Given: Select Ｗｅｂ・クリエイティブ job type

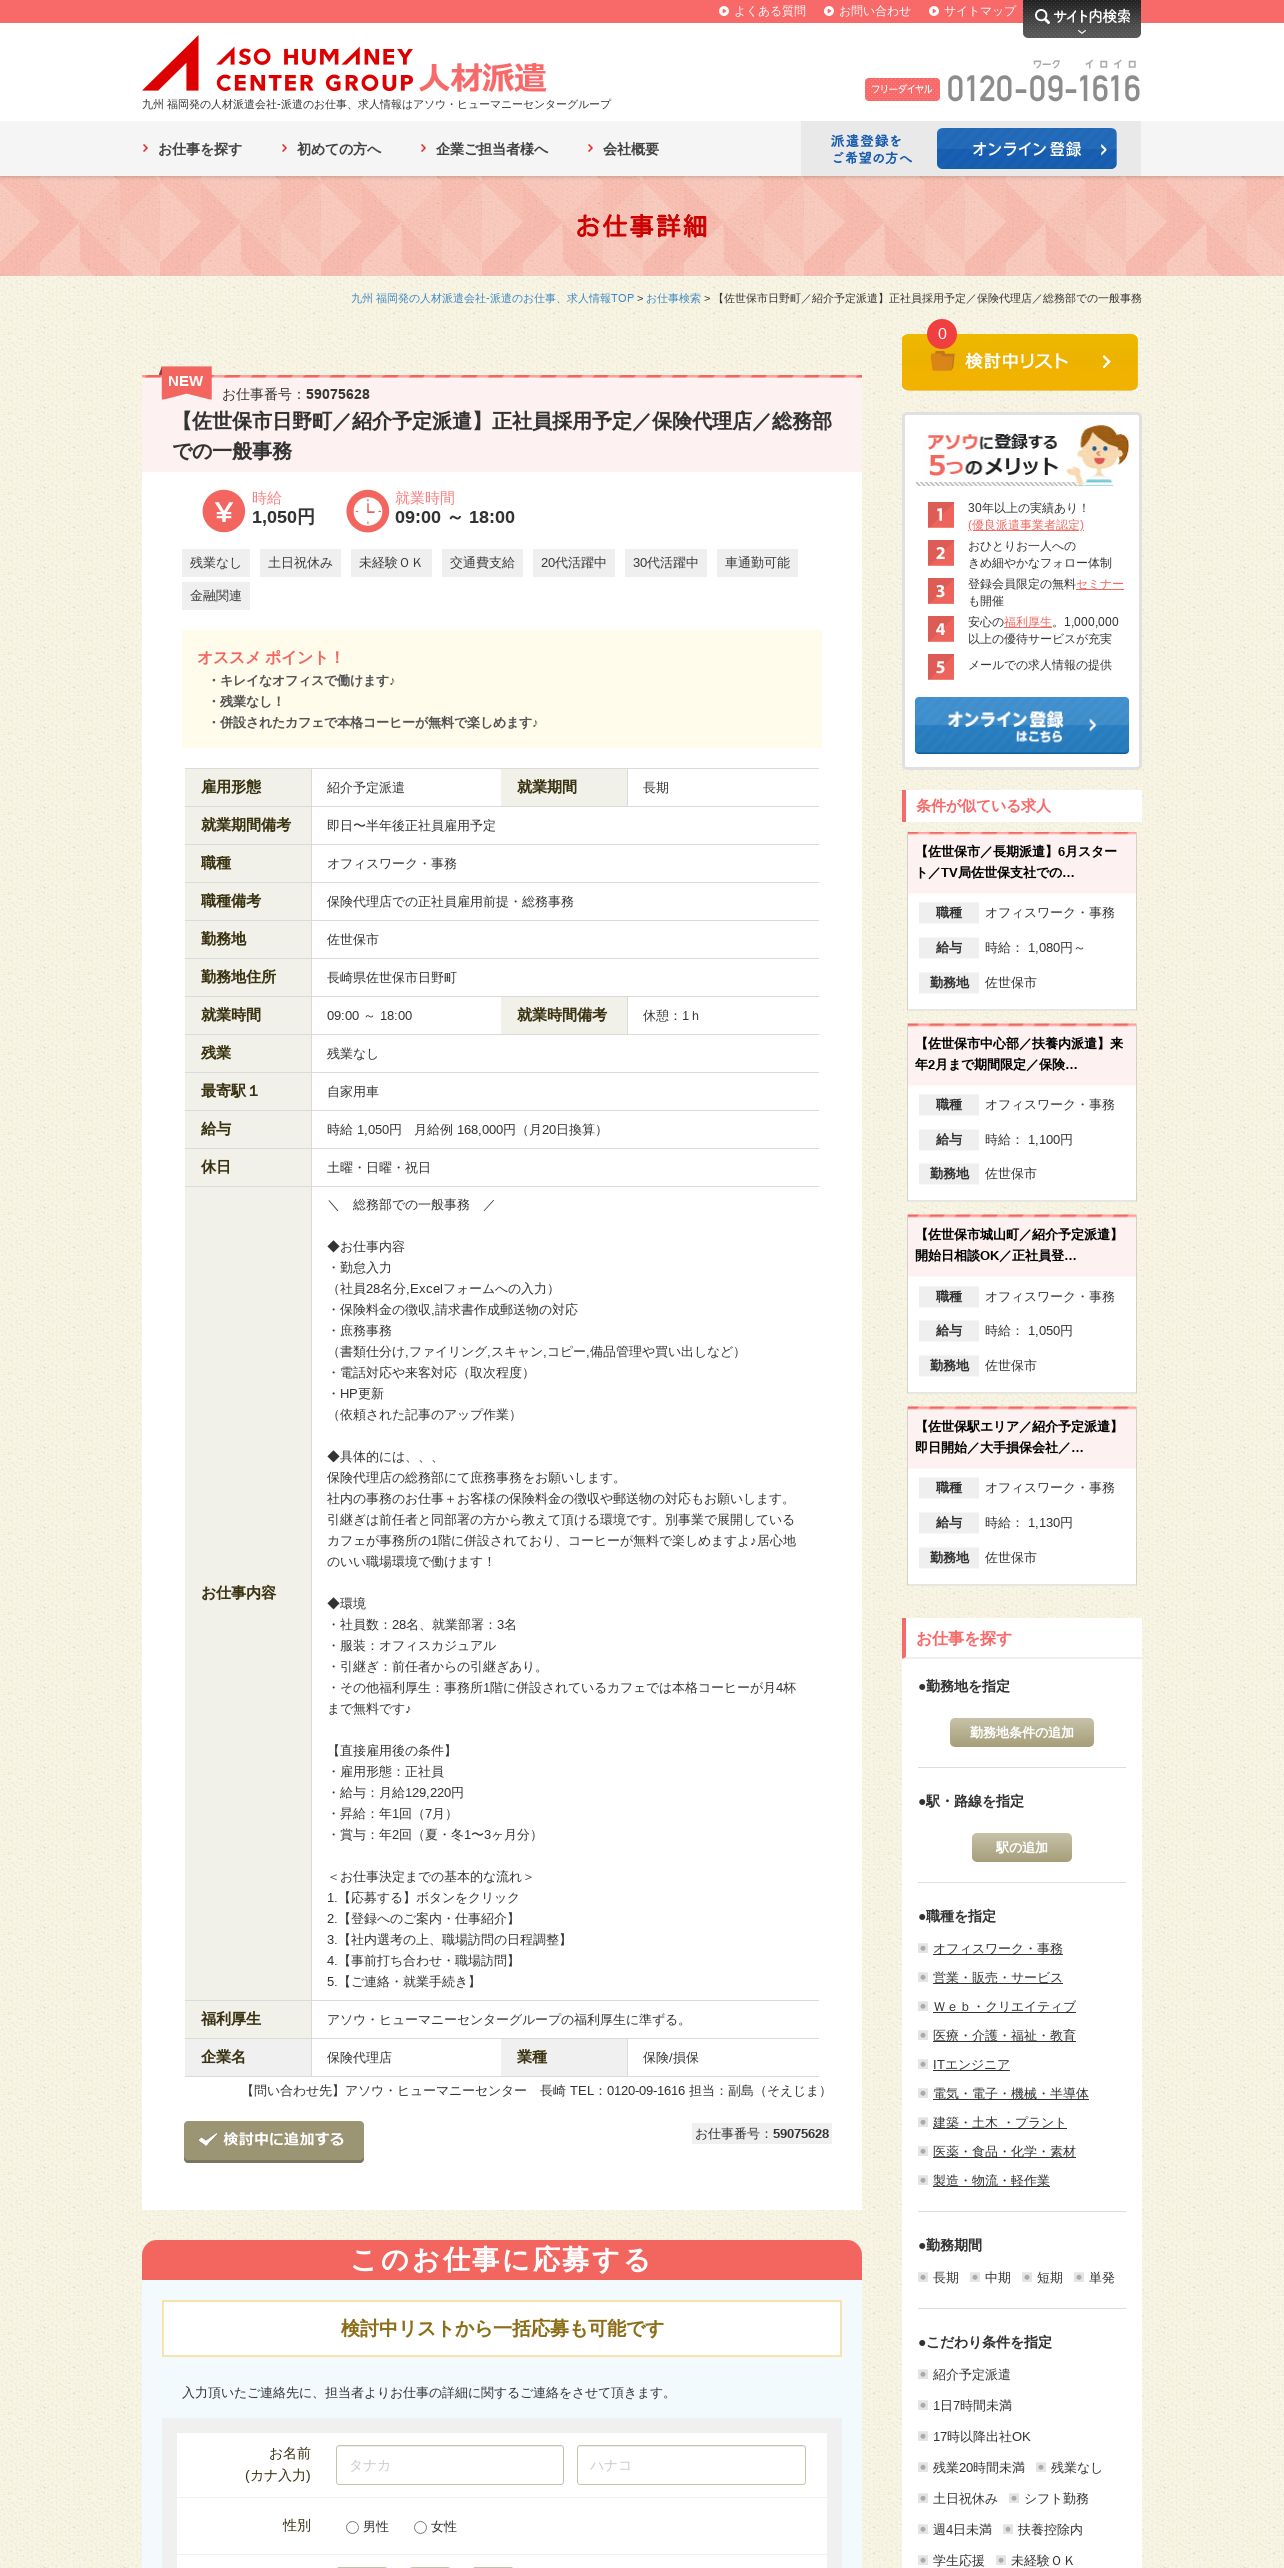Looking at the screenshot, I should 1004,2006.
